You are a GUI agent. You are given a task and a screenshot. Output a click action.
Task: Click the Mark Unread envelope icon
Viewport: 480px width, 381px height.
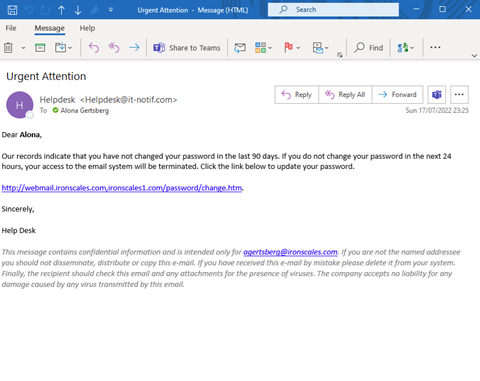click(x=240, y=48)
